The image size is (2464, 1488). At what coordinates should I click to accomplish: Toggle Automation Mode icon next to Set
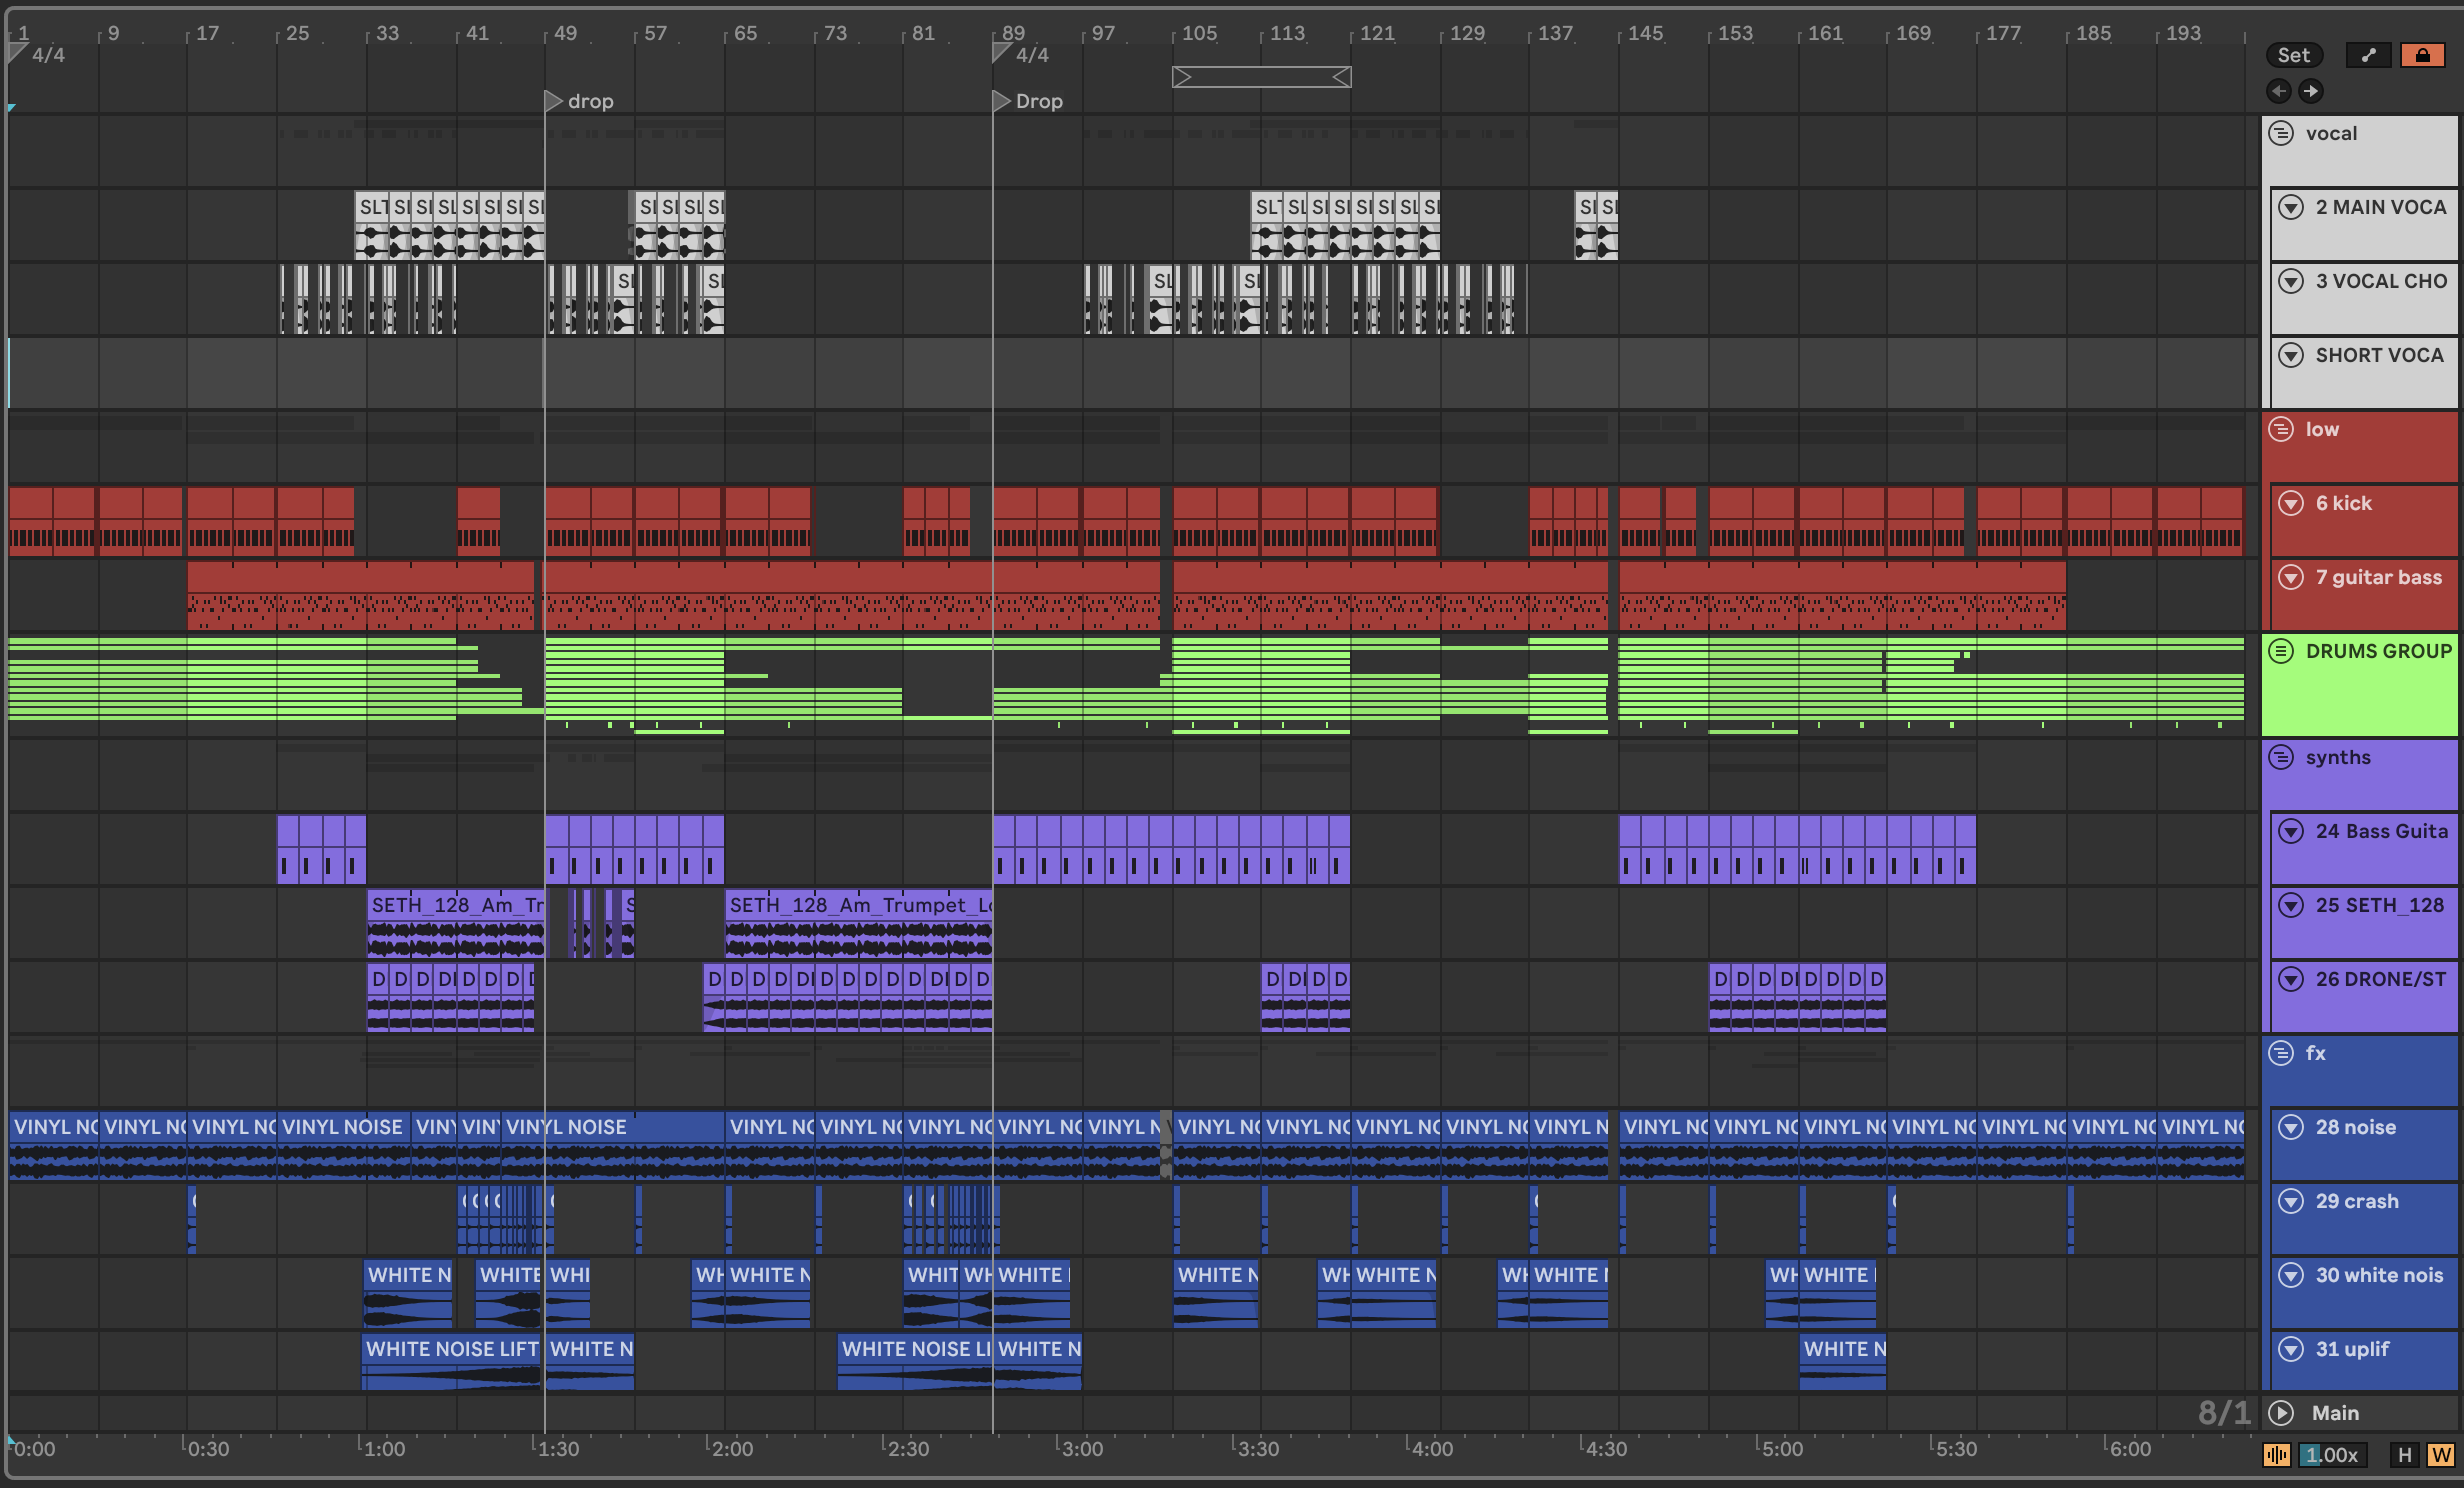coord(2367,55)
